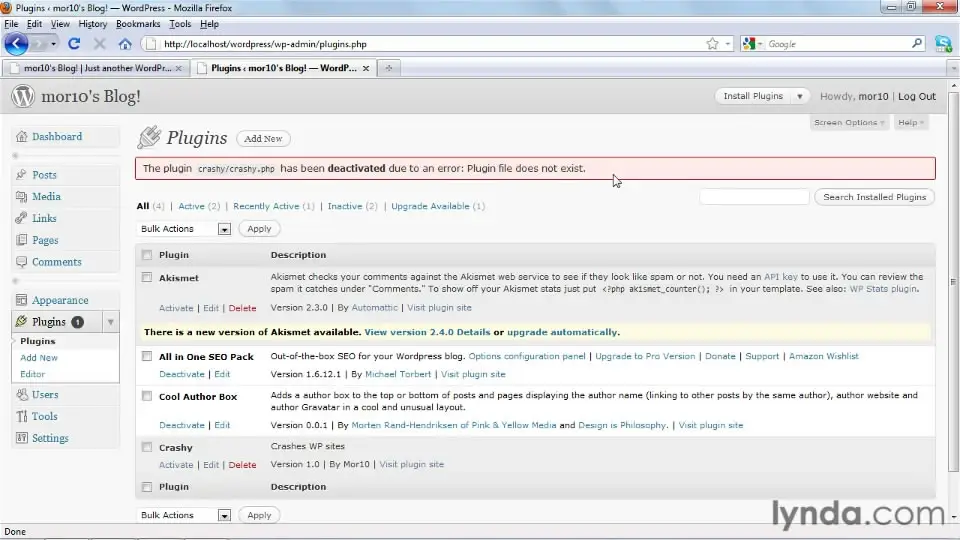Filter by Upgrade Available plugins
960x540 pixels.
(x=438, y=206)
